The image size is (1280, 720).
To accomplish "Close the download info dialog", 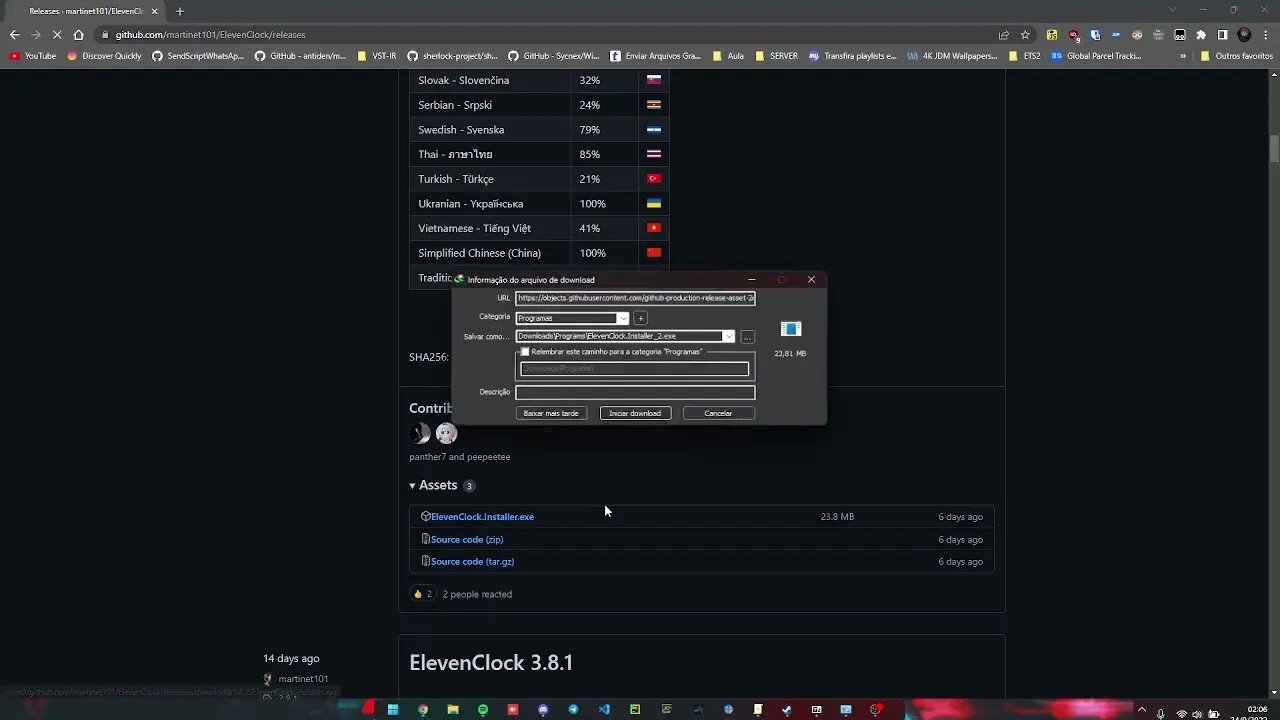I will click(x=811, y=280).
